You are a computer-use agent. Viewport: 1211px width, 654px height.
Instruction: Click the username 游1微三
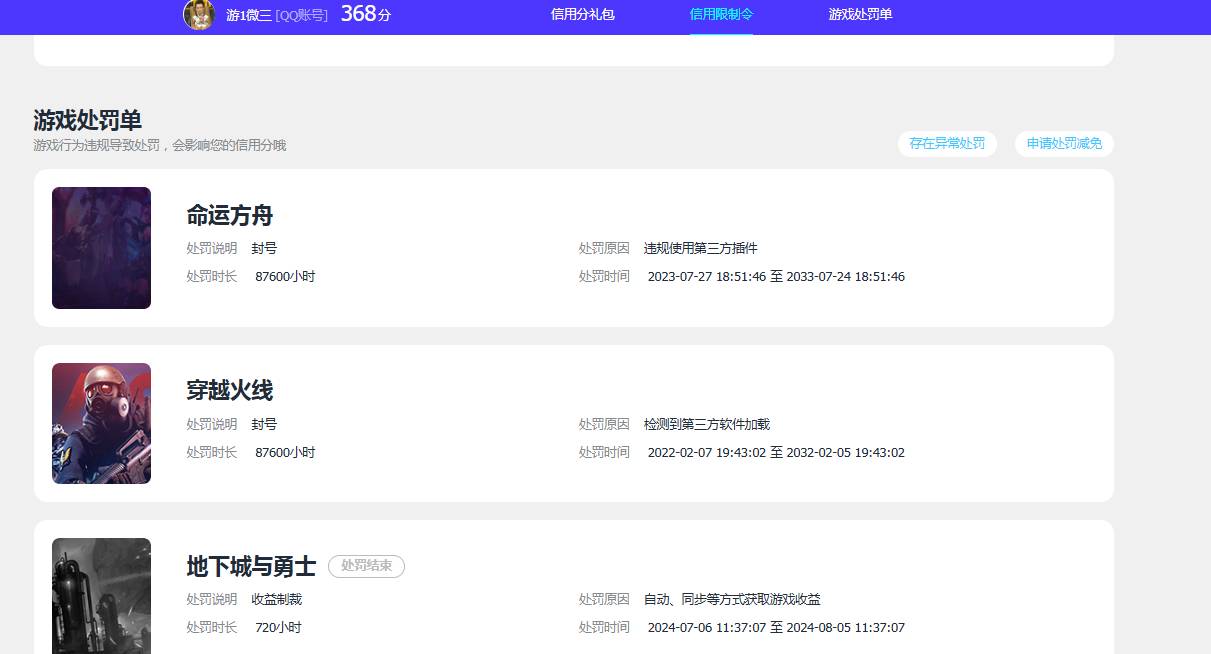pos(248,15)
